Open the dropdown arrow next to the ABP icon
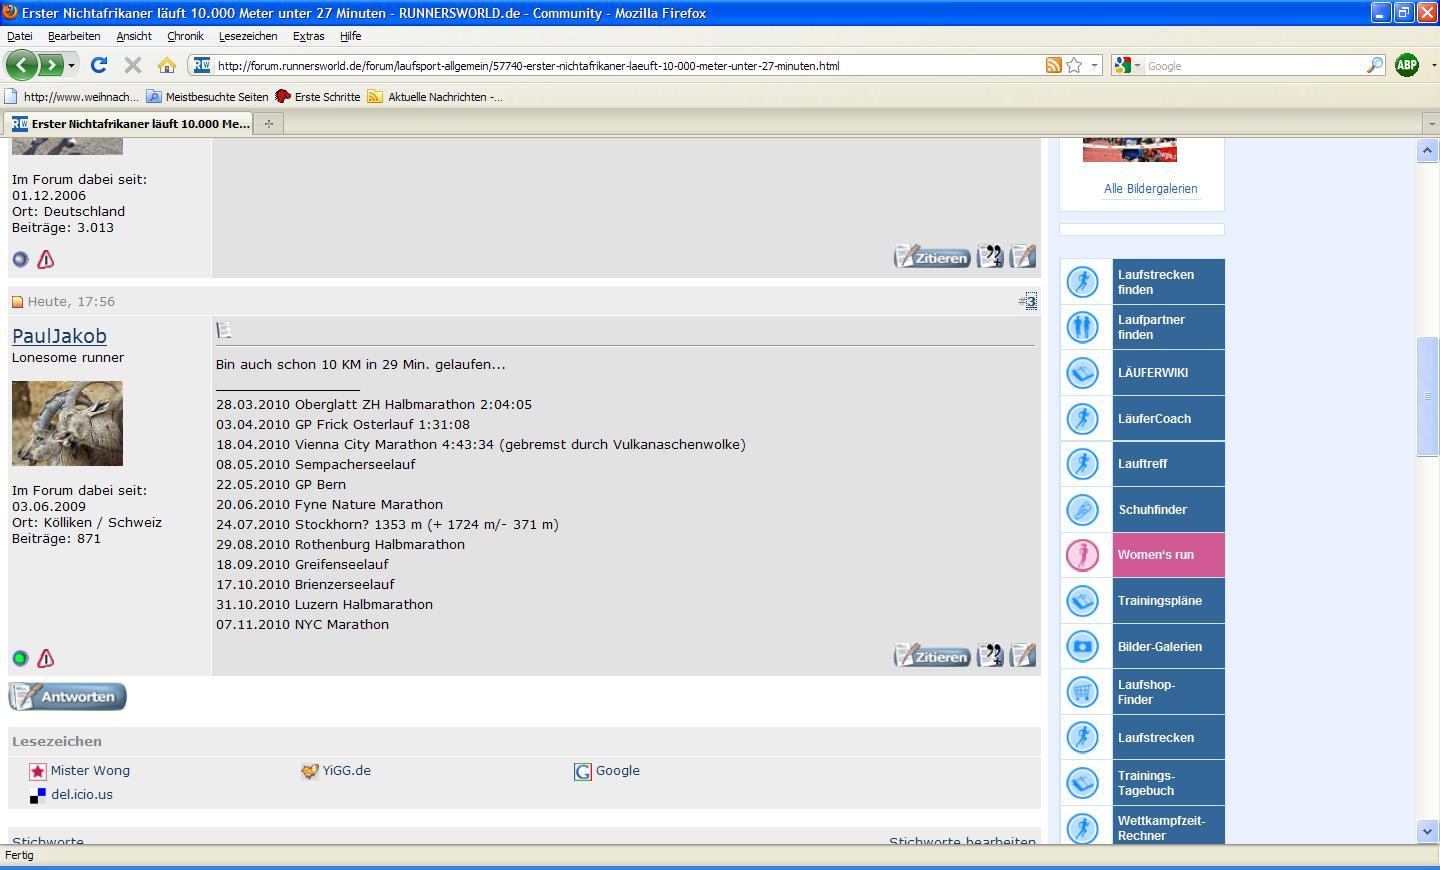Viewport: 1440px width, 870px height. point(1433,66)
